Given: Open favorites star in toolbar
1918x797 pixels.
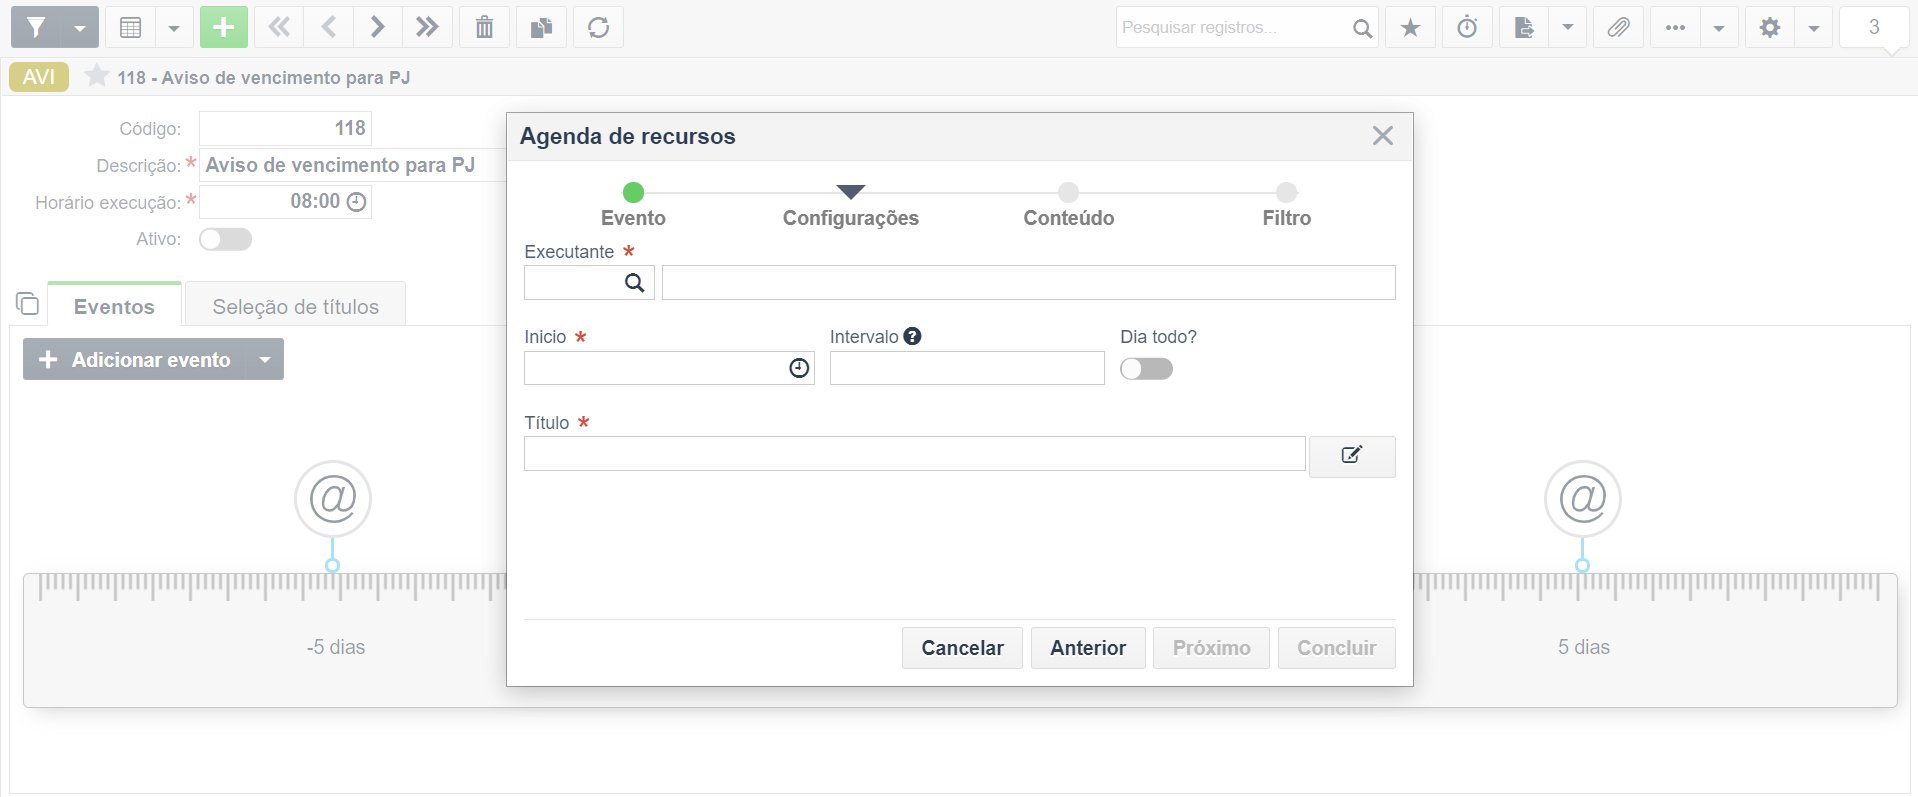Looking at the screenshot, I should [x=1410, y=27].
